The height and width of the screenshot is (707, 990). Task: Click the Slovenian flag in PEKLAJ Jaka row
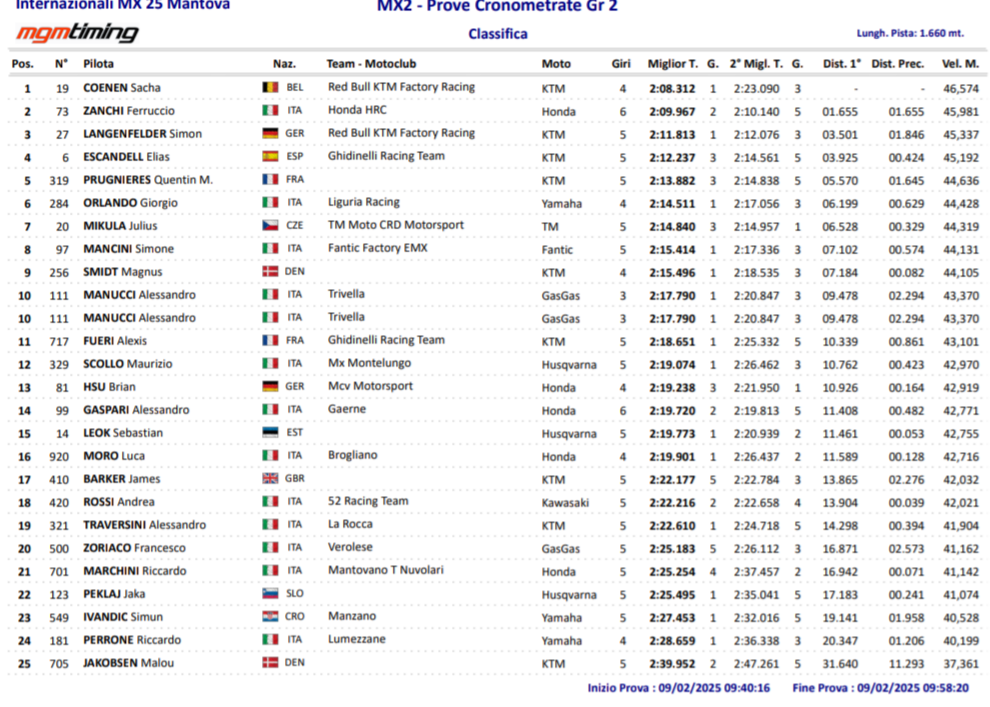[x=269, y=594]
